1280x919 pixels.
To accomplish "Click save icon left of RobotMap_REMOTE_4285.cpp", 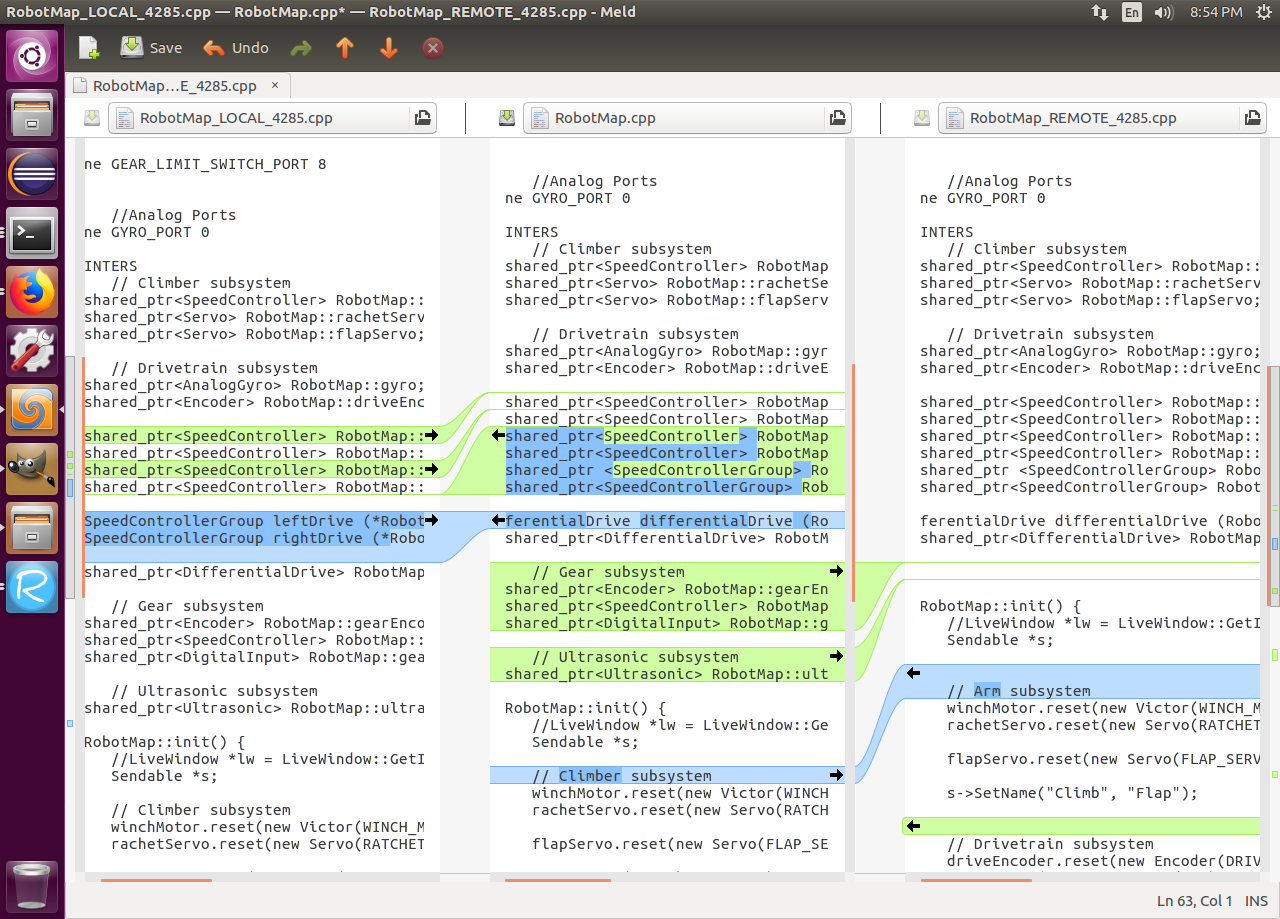I will click(922, 118).
